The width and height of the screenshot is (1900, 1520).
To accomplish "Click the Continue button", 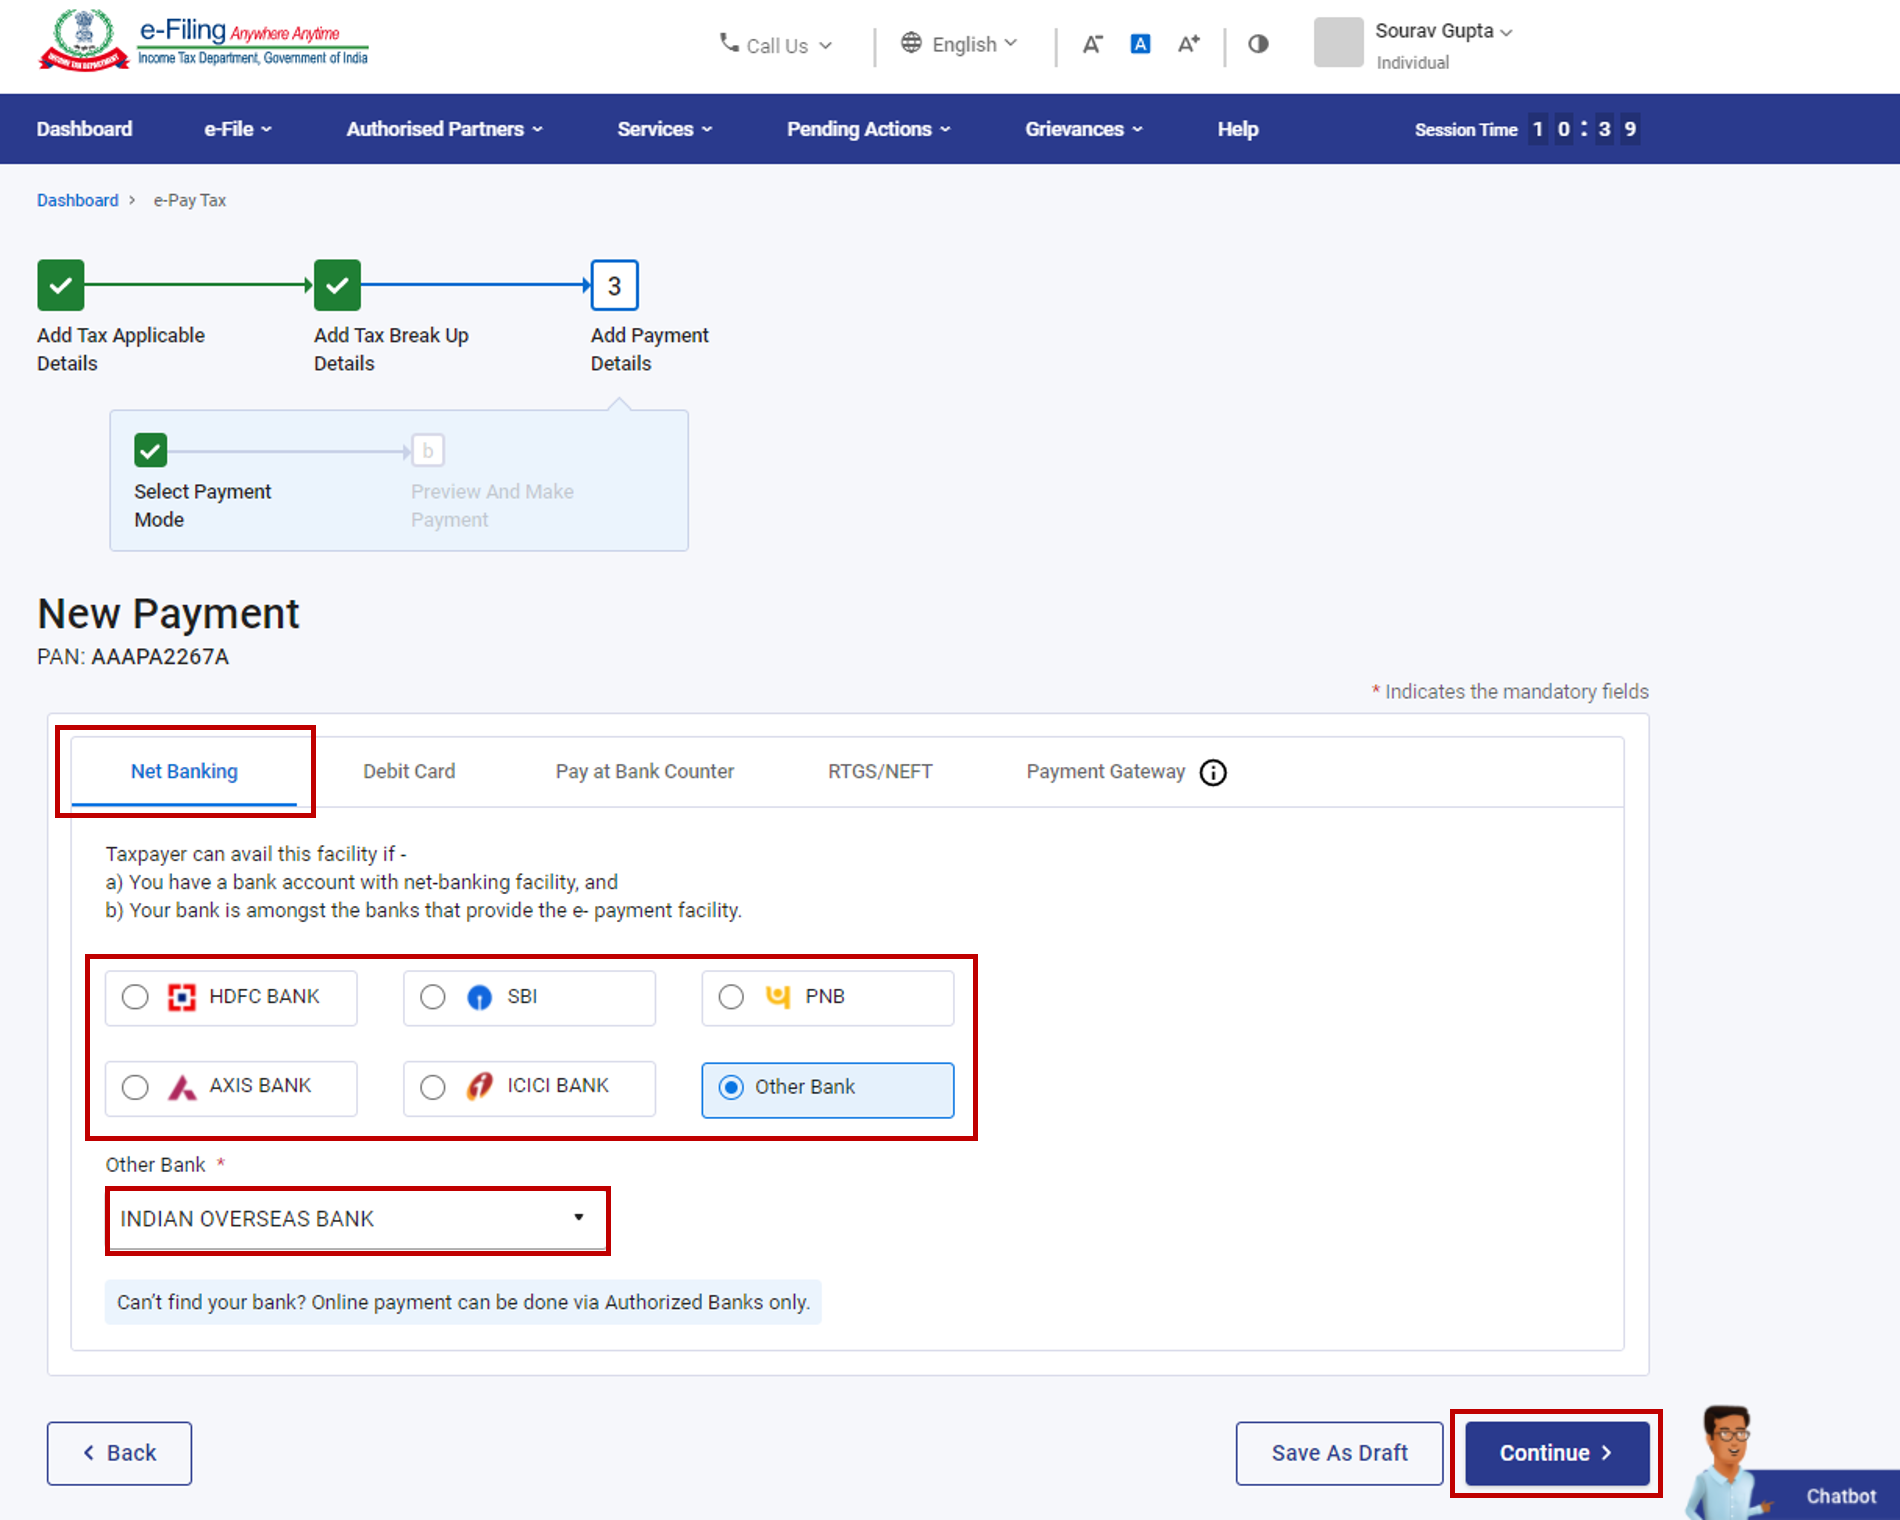I will click(1555, 1453).
